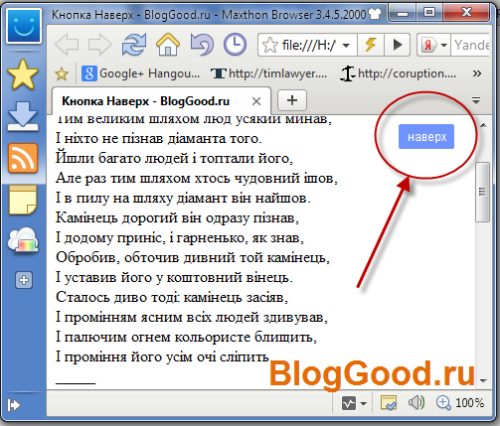Click the 100% zoom level
Image resolution: width=500 pixels, height=426 pixels.
click(469, 403)
